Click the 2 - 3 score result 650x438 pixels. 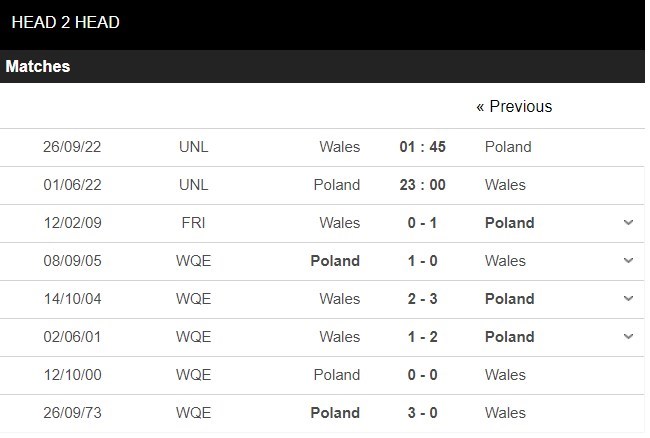(422, 299)
